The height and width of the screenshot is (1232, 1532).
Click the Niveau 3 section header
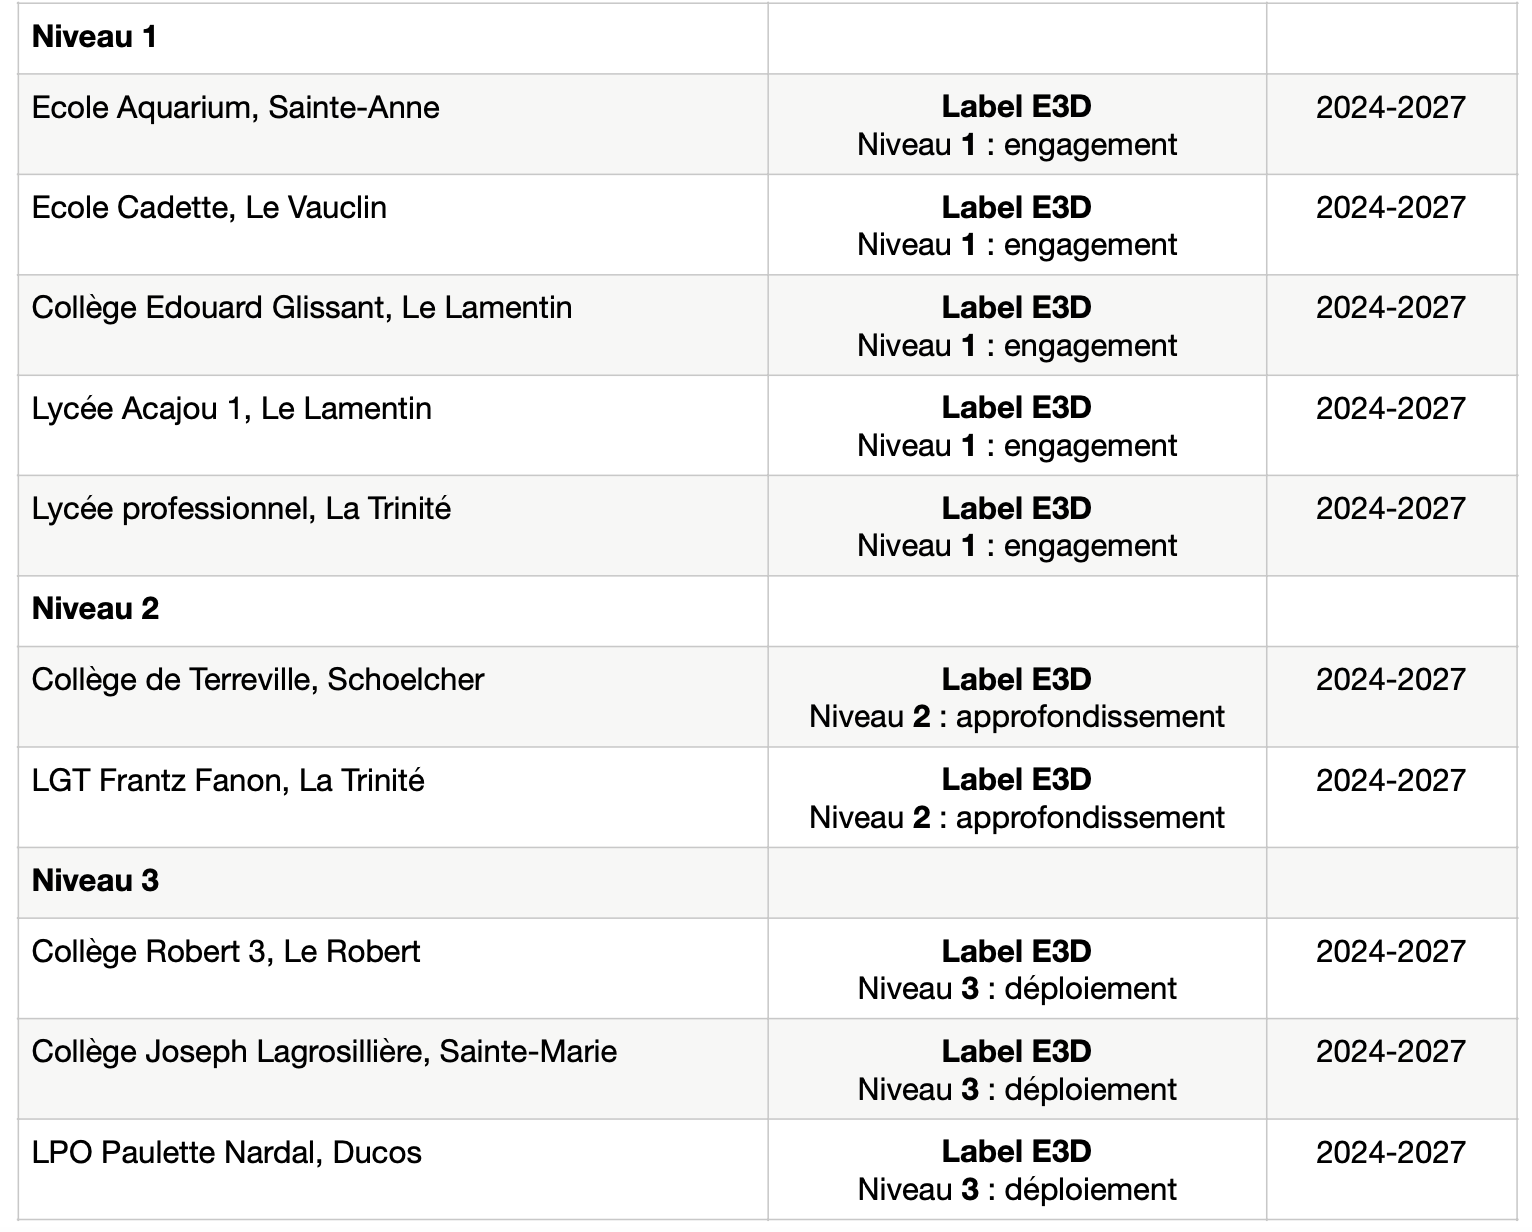point(95,881)
